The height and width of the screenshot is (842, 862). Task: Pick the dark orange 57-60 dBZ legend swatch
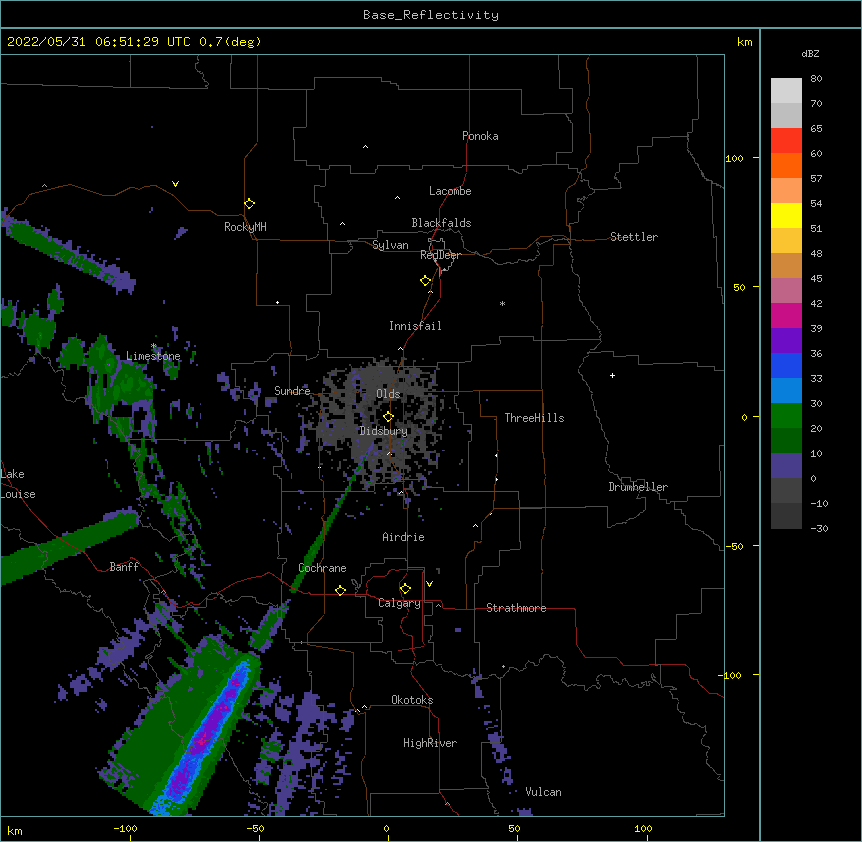pyautogui.click(x=786, y=165)
